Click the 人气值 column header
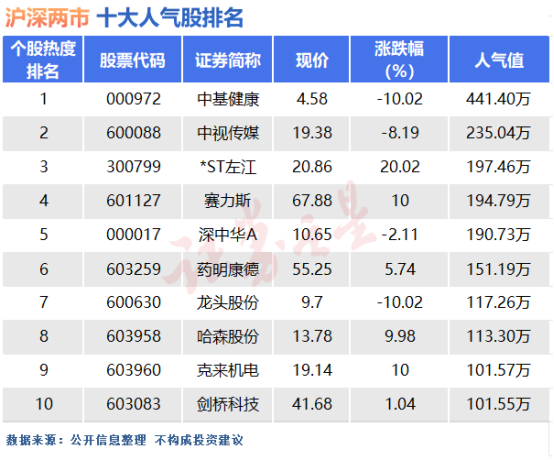Screen dimensions: 554x460 pos(499,59)
